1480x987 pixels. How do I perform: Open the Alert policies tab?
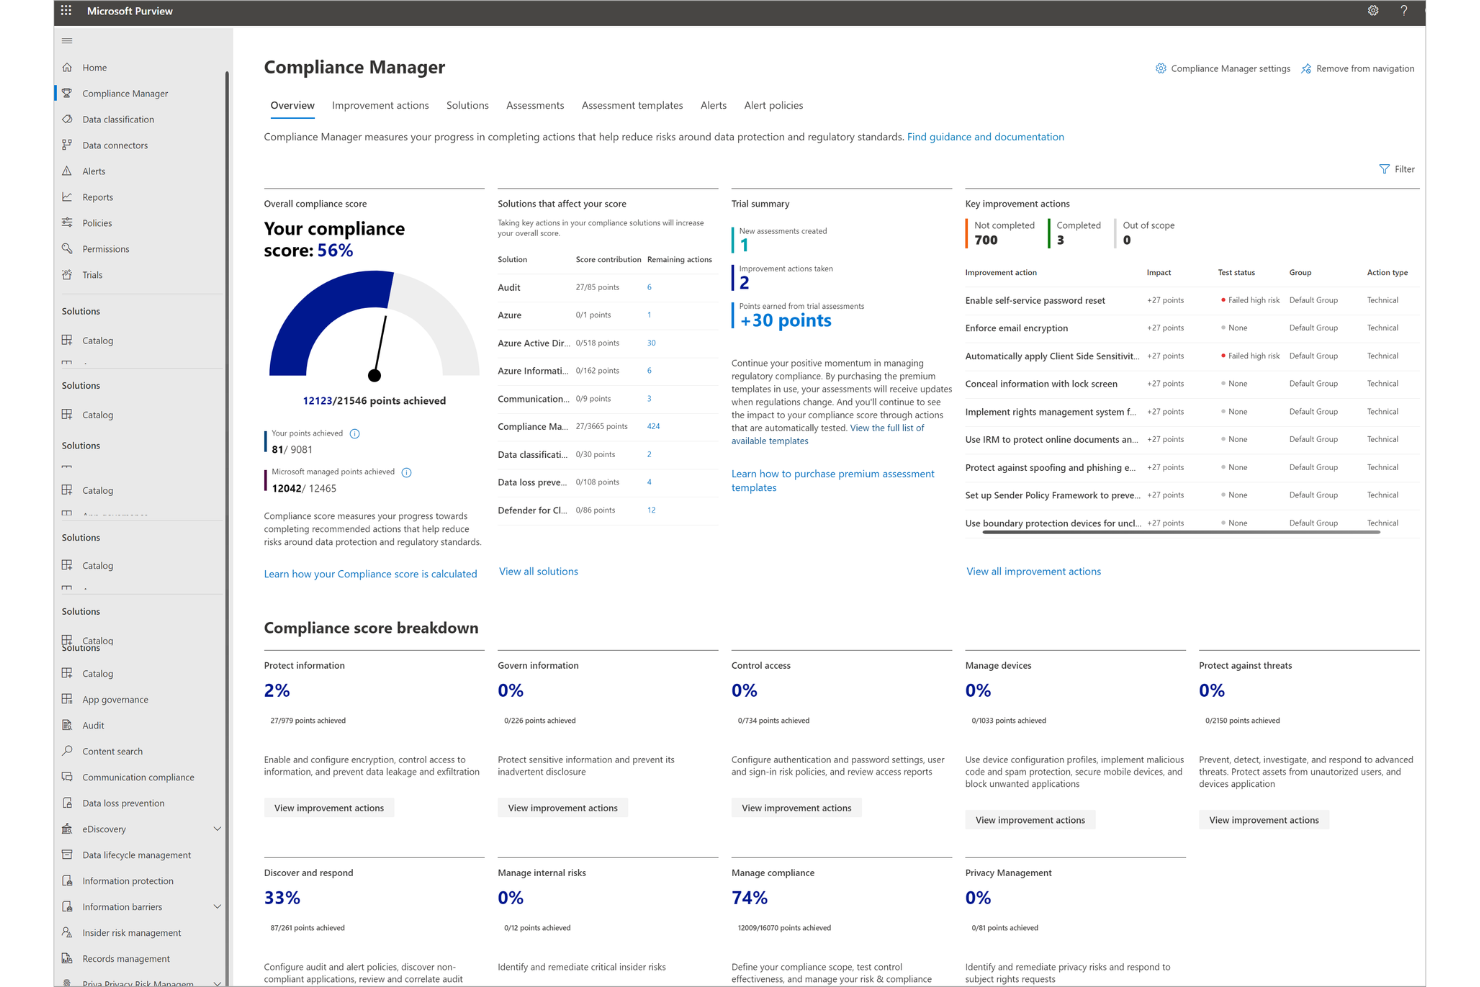[773, 105]
